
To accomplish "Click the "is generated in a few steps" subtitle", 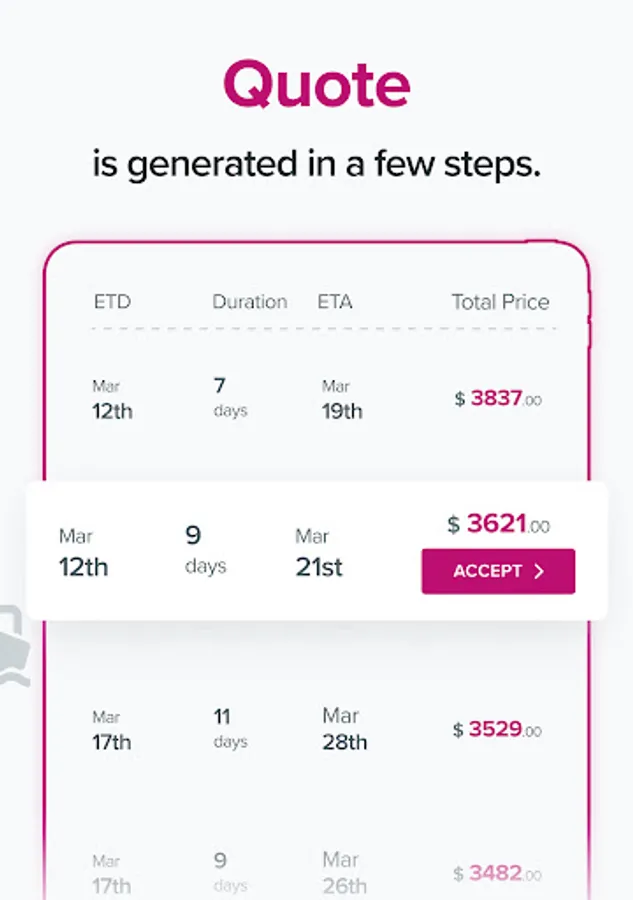I will 316,164.
